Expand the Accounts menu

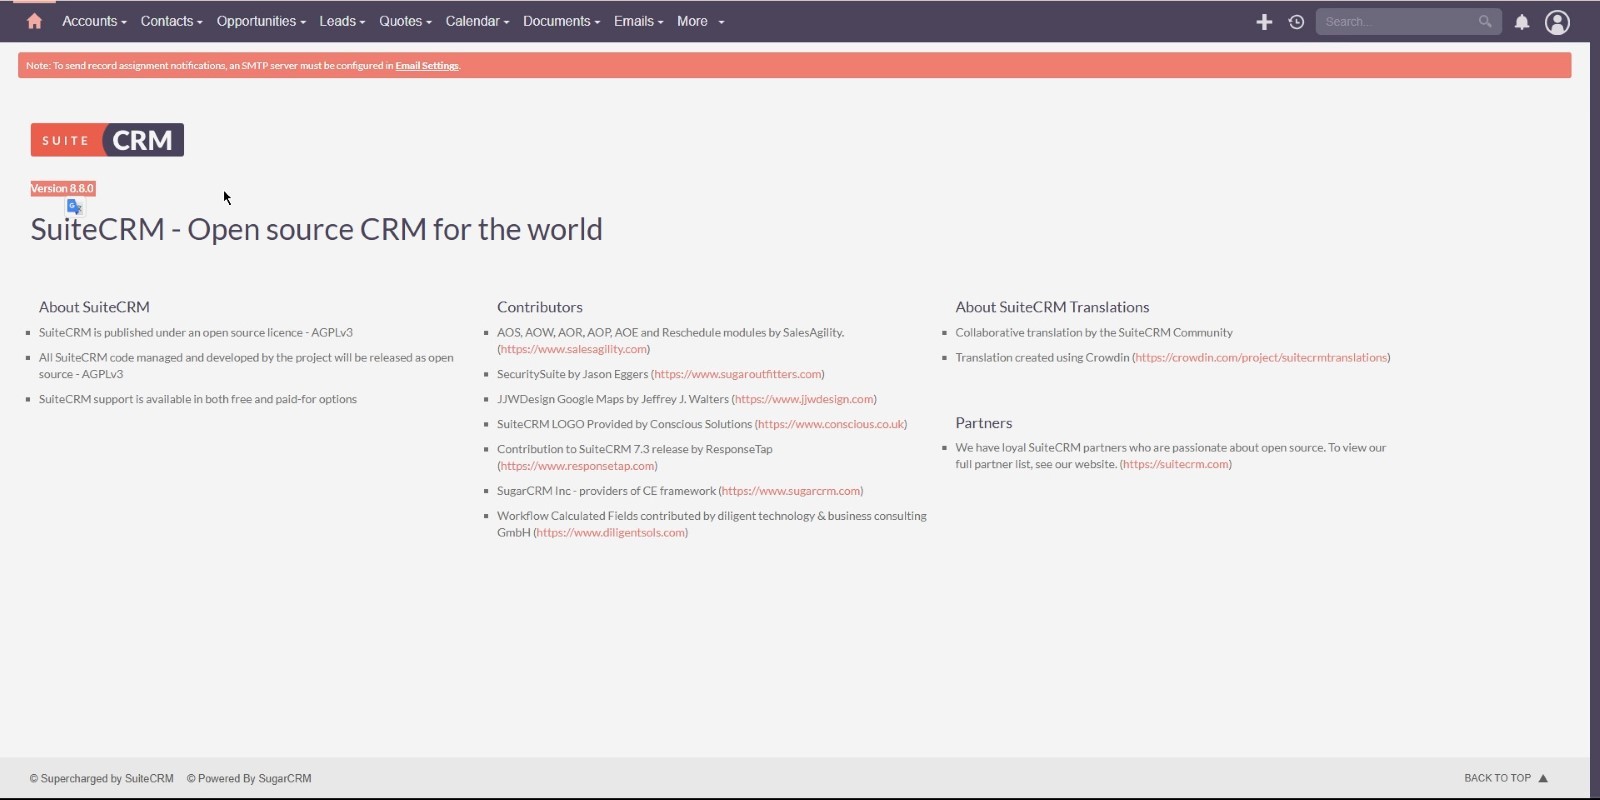tap(94, 21)
